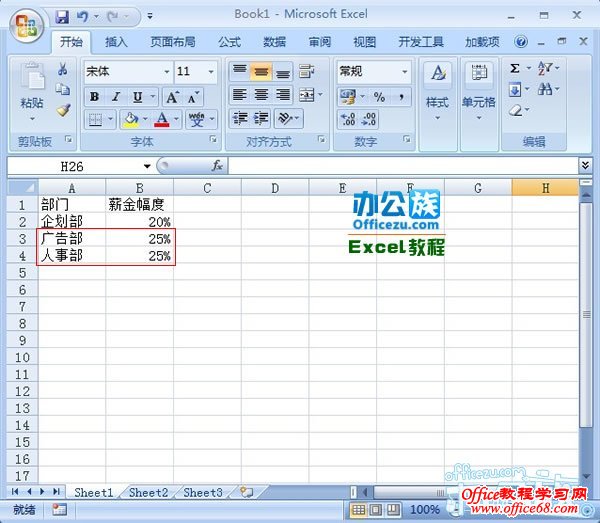Click cell A3 广告部
600x523 pixels.
(x=72, y=239)
